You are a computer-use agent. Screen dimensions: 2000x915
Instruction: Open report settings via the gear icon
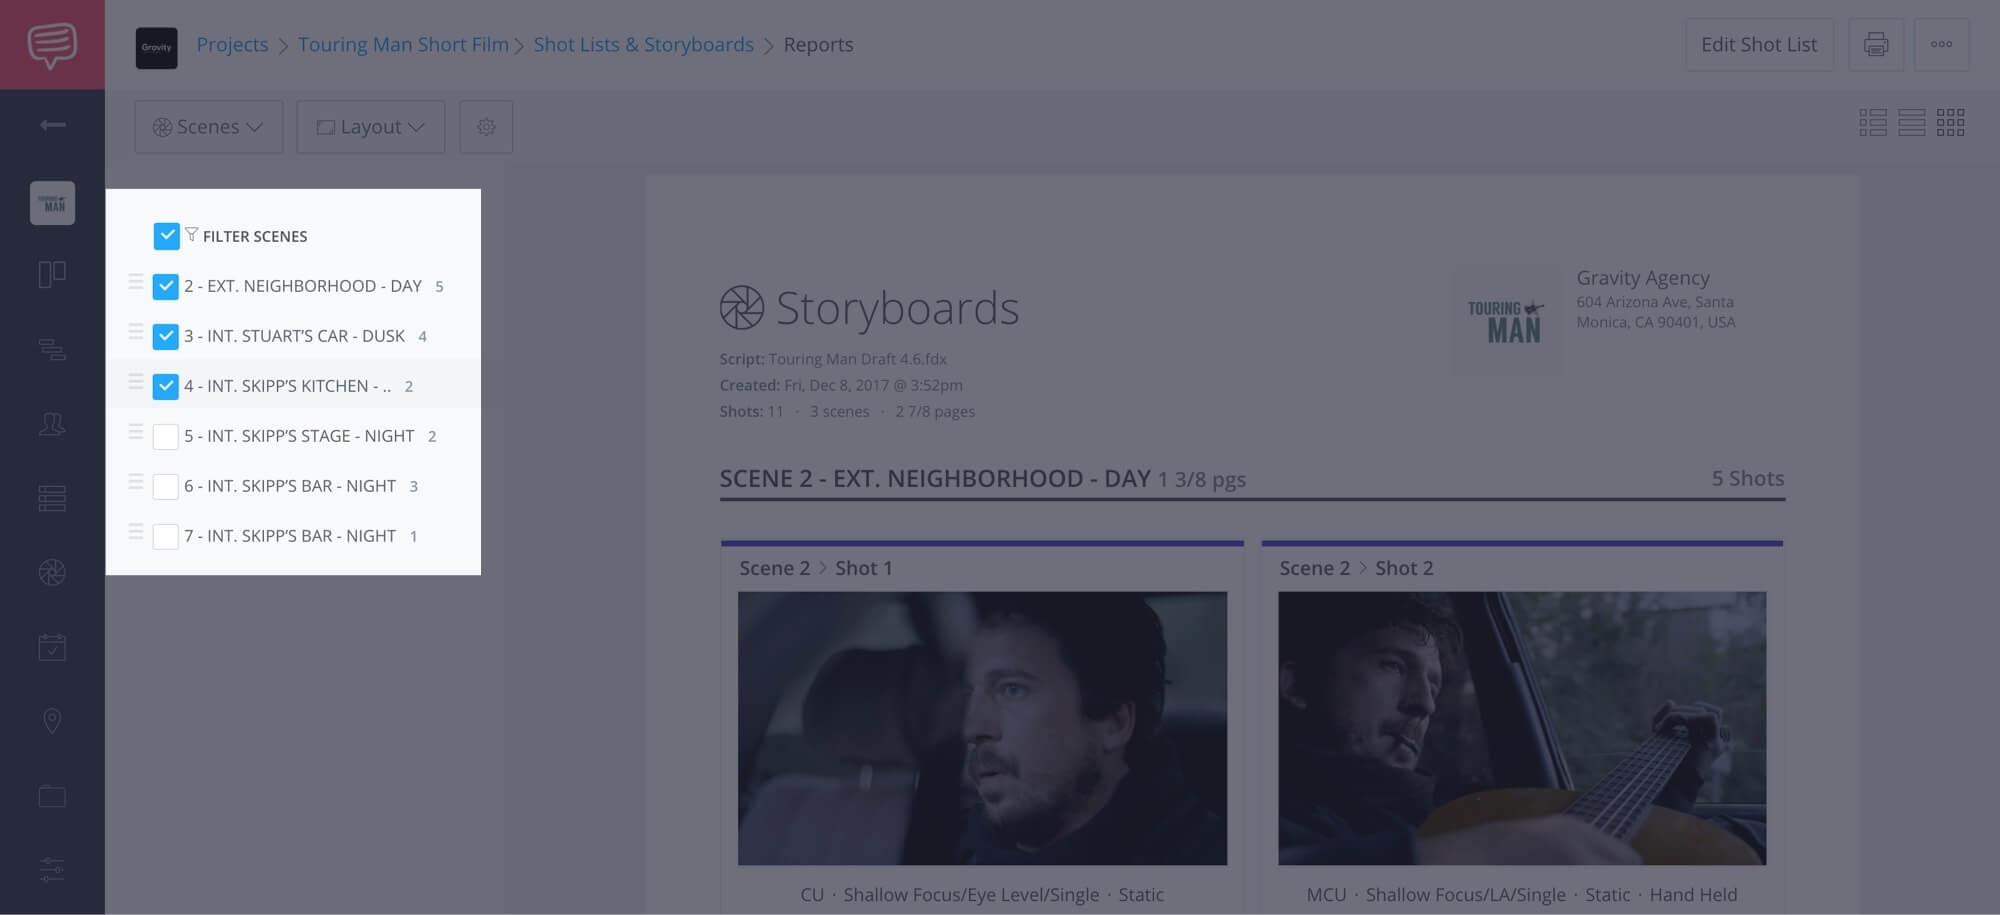pos(487,127)
